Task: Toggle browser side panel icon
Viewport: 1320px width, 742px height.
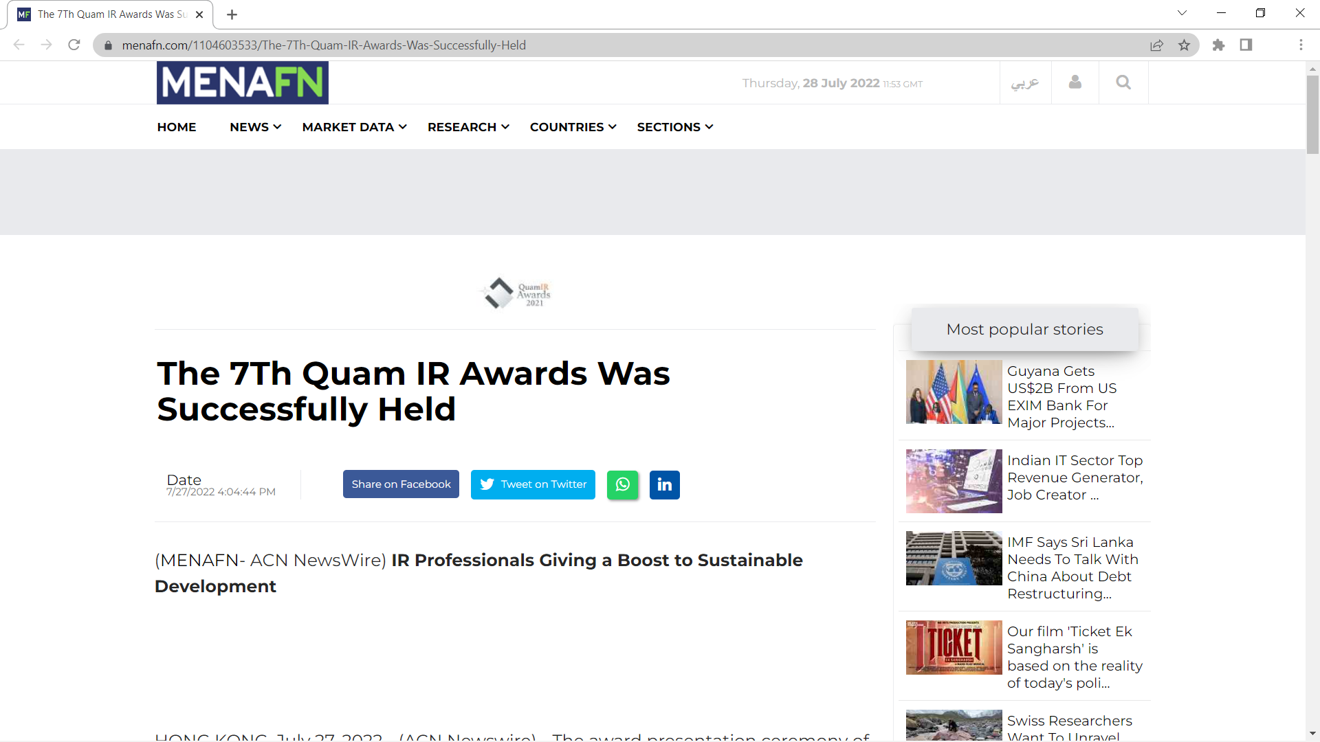Action: 1246,45
